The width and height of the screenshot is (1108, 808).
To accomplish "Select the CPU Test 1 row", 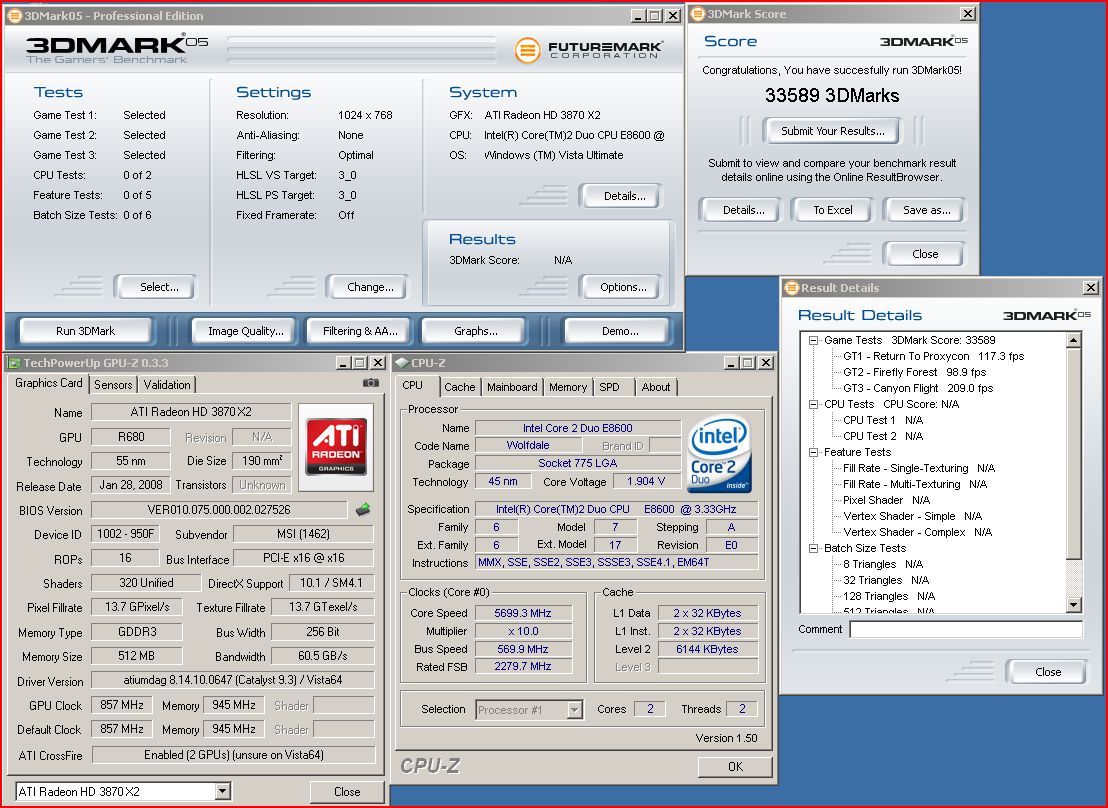I will (883, 420).
